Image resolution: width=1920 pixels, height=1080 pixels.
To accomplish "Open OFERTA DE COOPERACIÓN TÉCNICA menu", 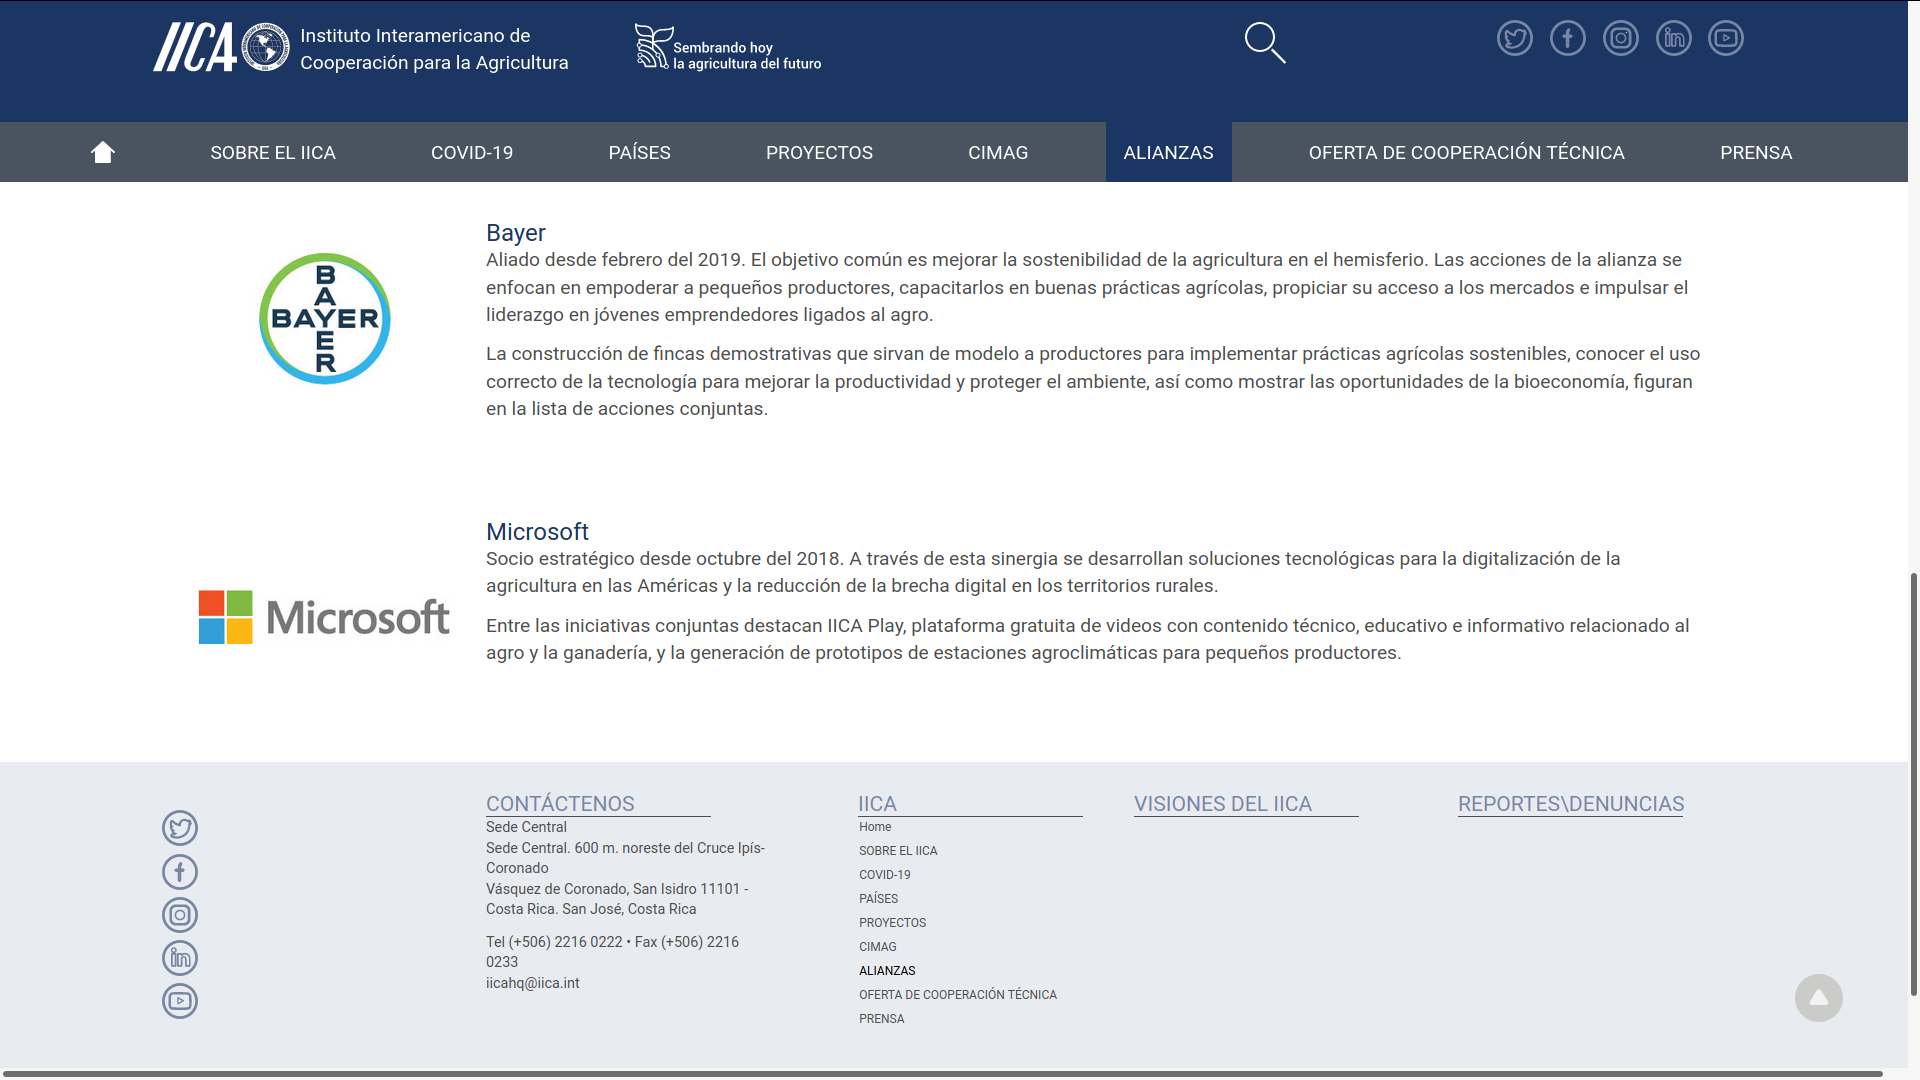I will (x=1466, y=153).
